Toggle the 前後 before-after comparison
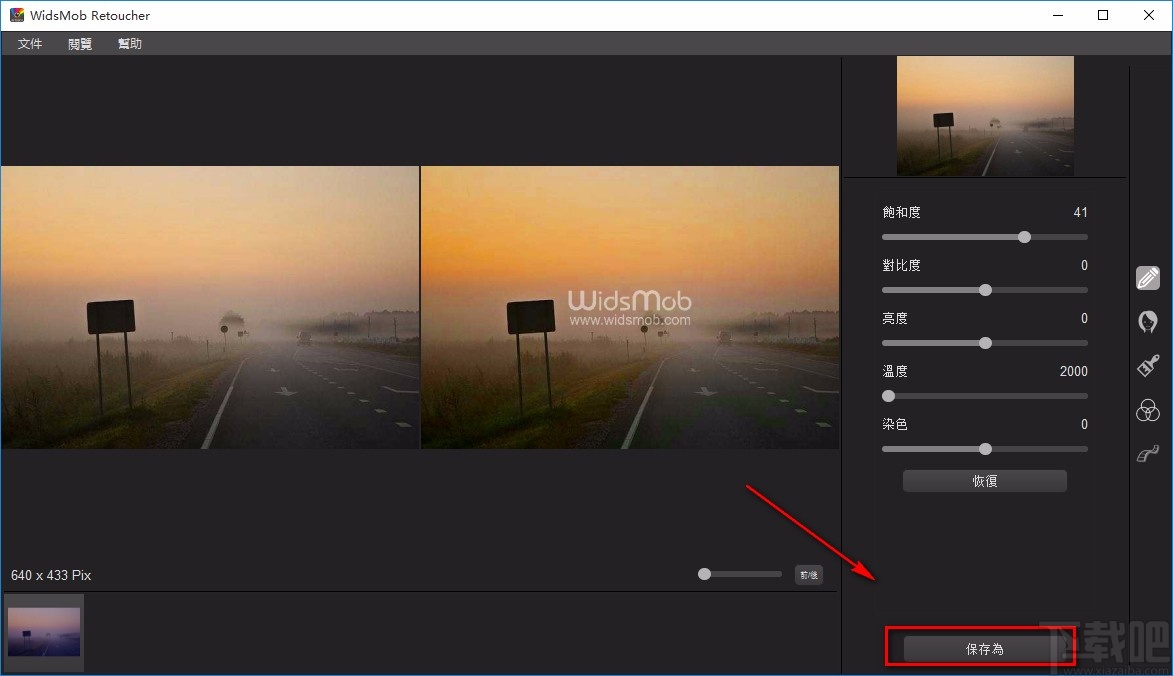The height and width of the screenshot is (676, 1173). click(809, 574)
